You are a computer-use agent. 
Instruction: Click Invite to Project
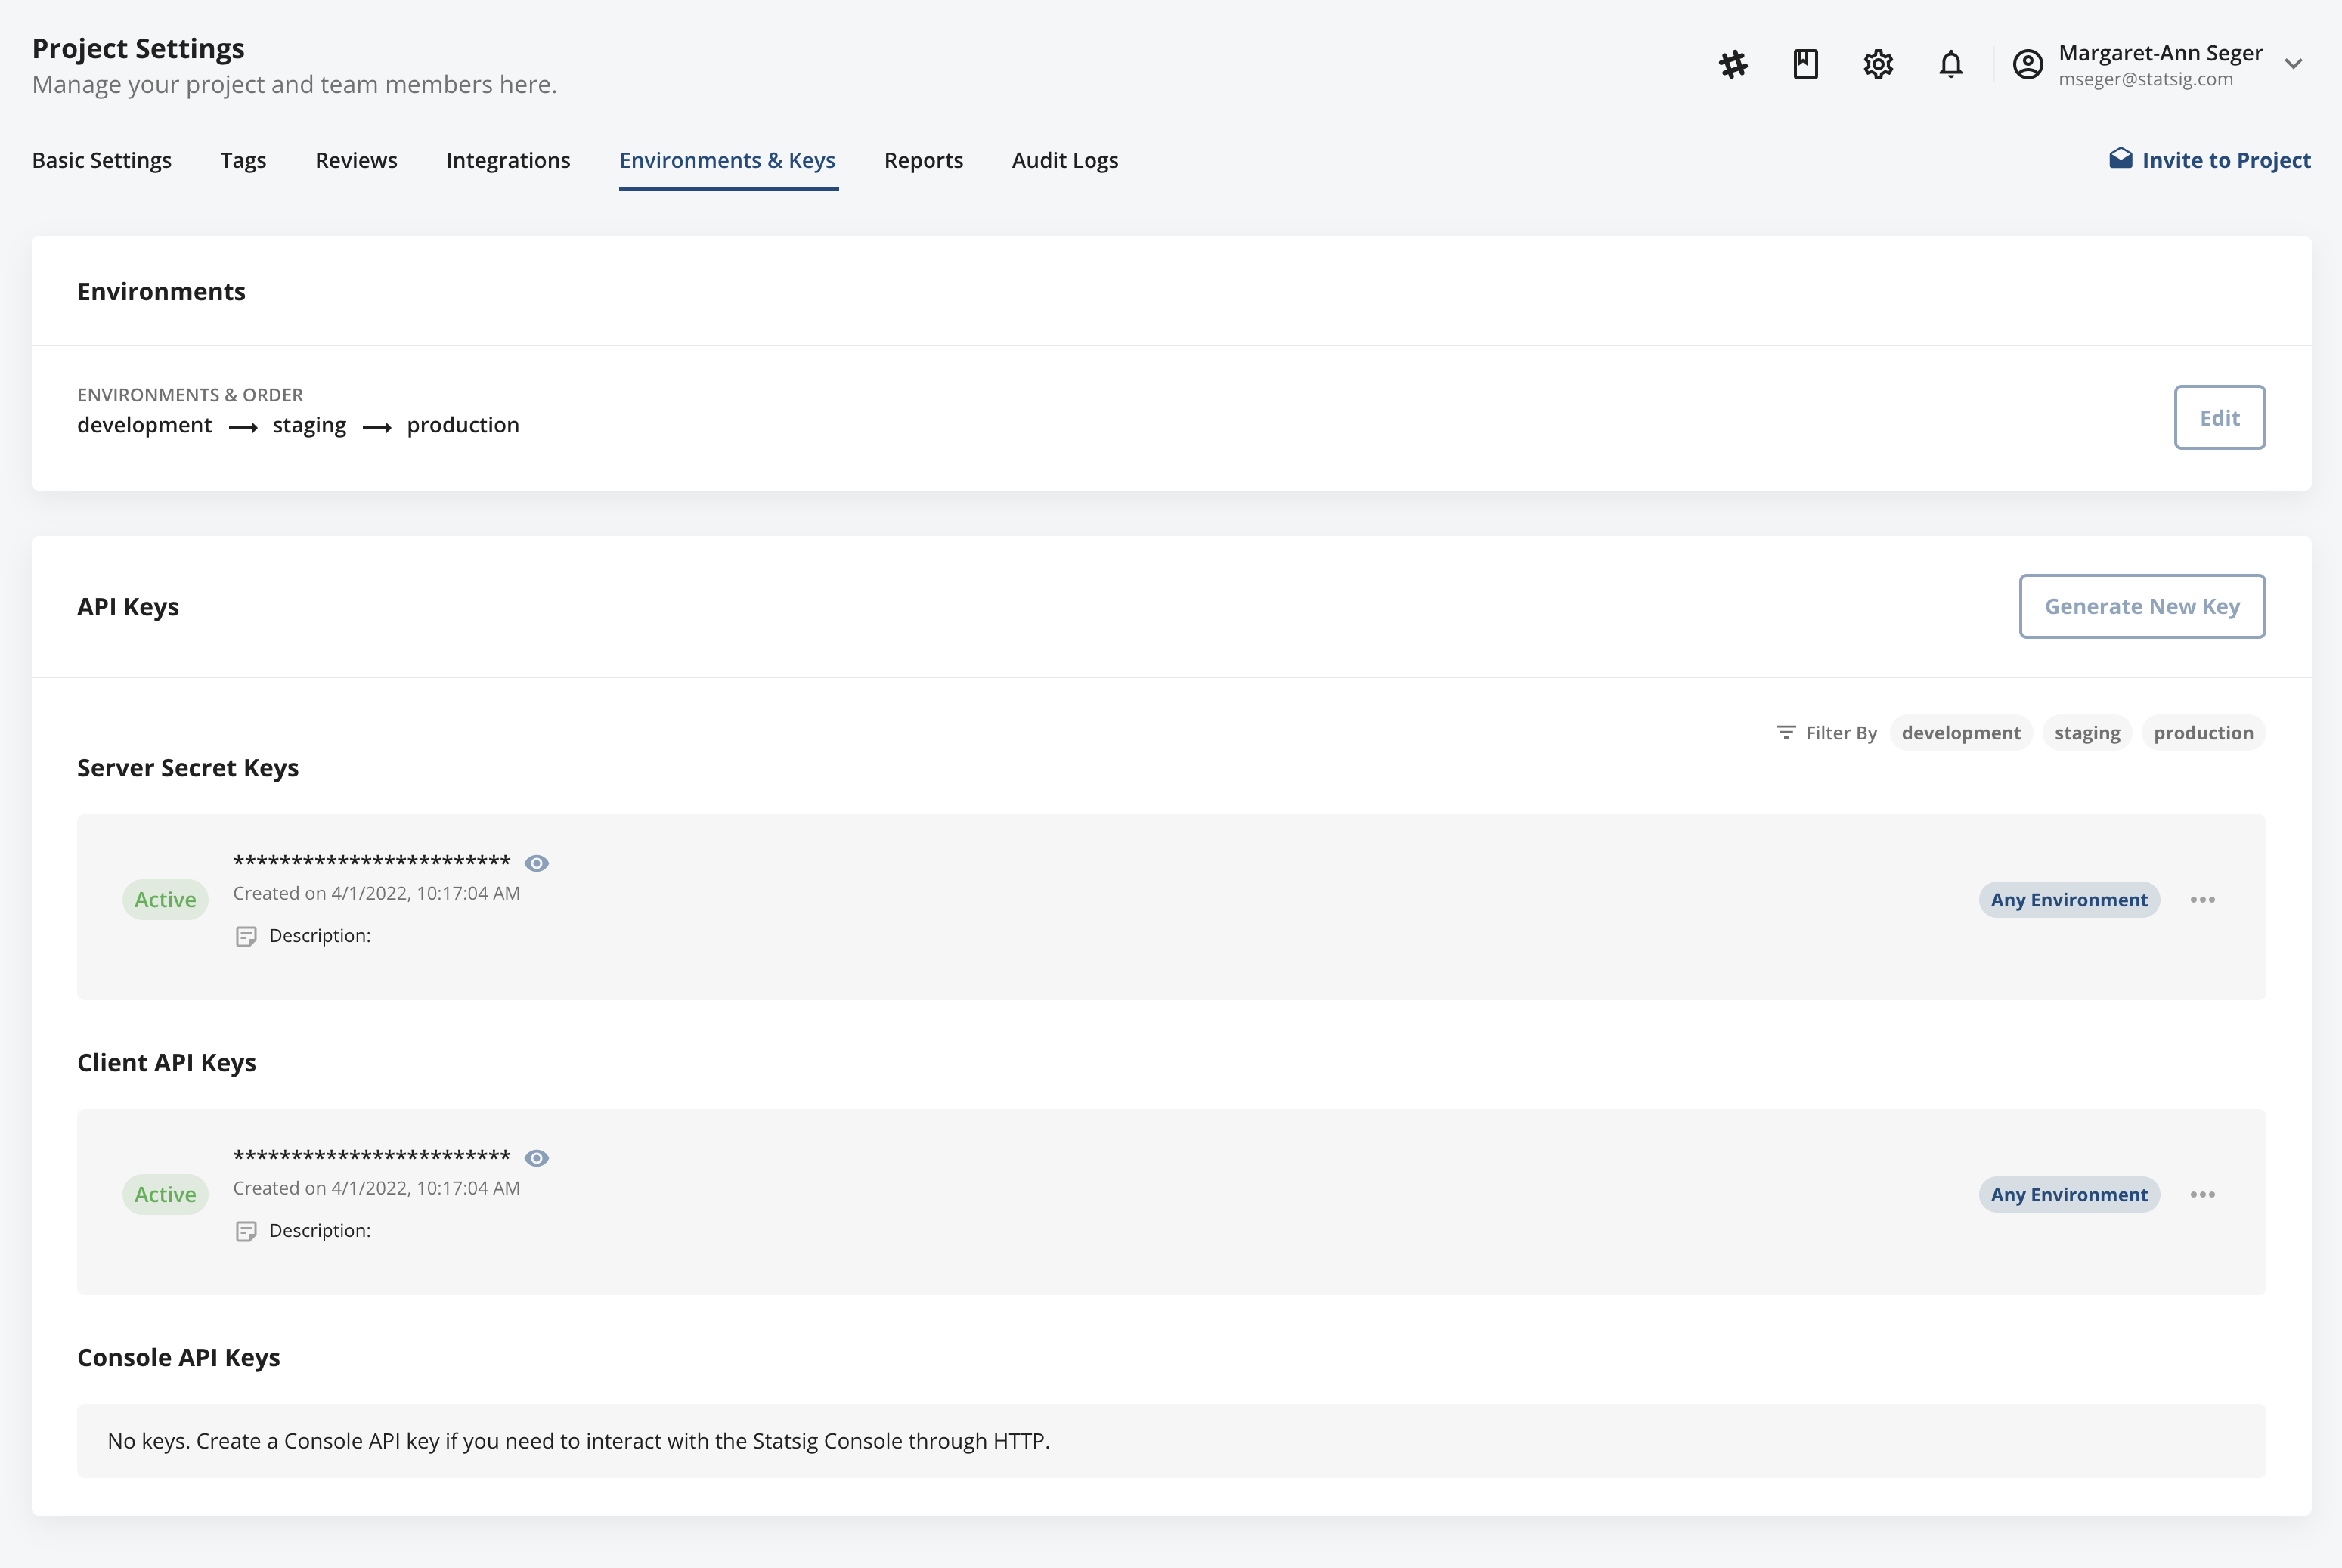pos(2226,158)
